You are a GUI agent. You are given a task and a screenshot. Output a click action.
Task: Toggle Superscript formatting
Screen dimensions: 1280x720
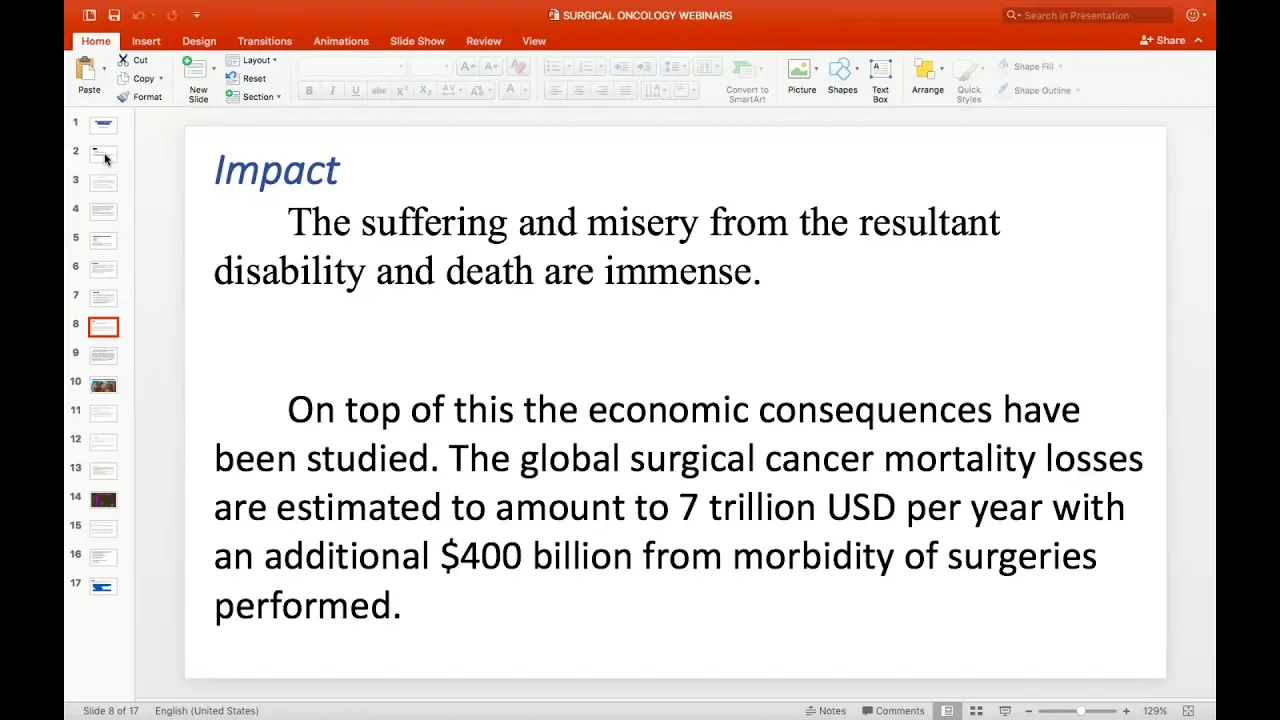pyautogui.click(x=402, y=90)
